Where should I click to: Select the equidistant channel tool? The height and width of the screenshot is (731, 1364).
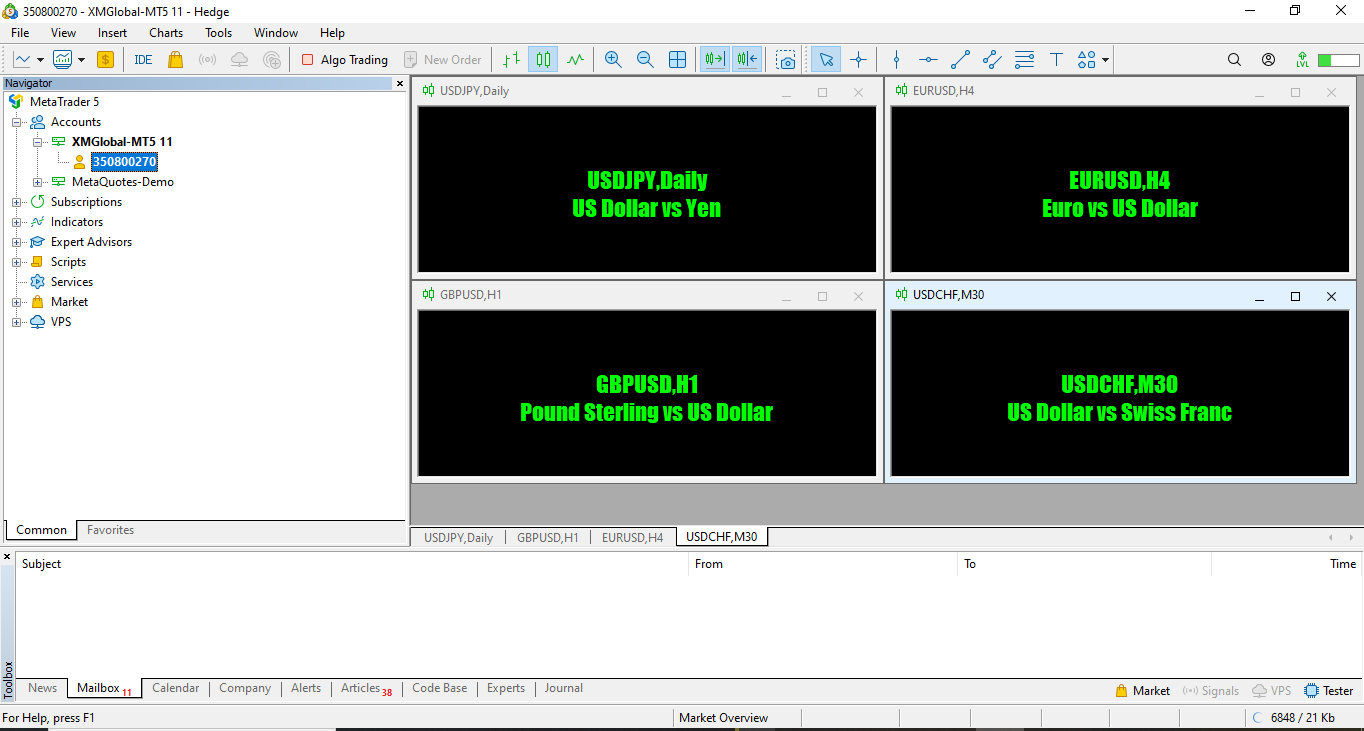pyautogui.click(x=992, y=60)
